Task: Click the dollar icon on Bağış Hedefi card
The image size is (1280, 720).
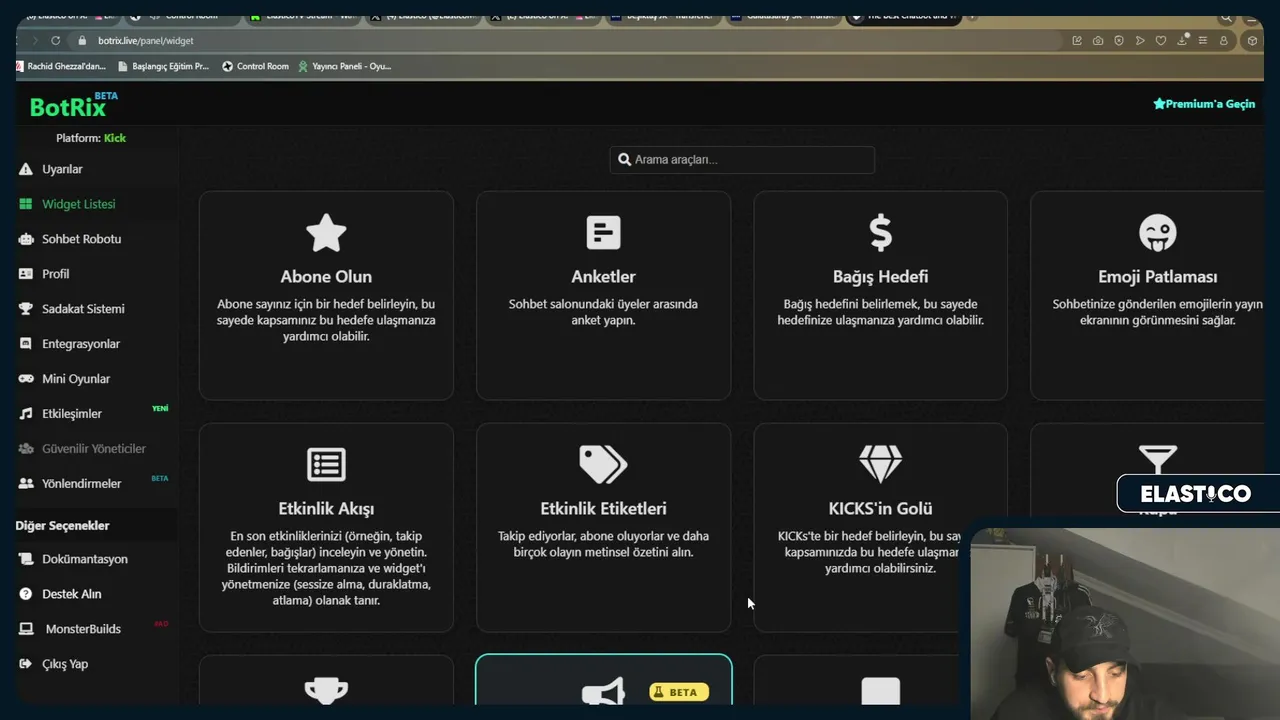Action: pos(880,233)
